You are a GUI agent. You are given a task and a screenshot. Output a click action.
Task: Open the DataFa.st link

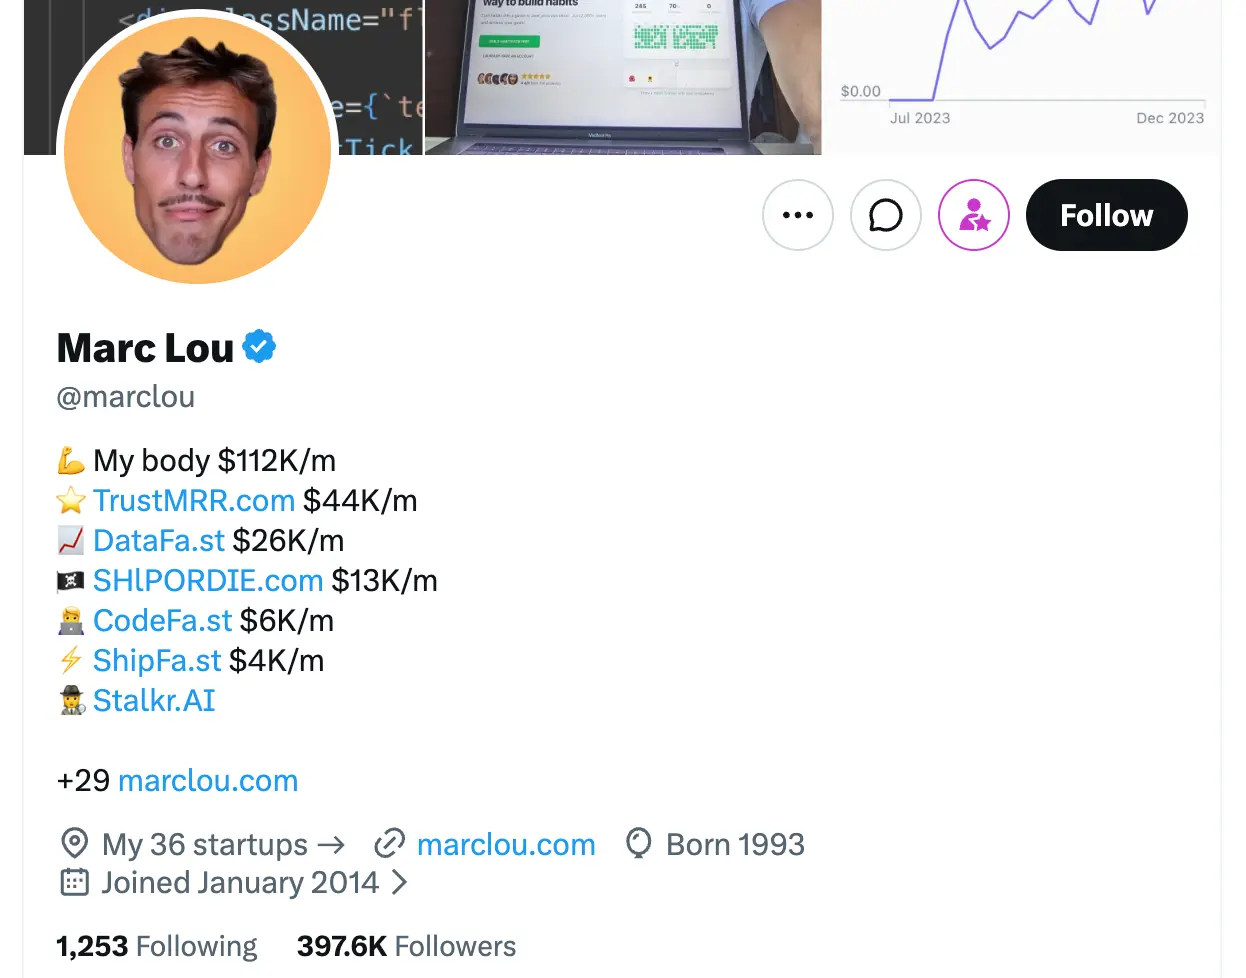point(158,540)
